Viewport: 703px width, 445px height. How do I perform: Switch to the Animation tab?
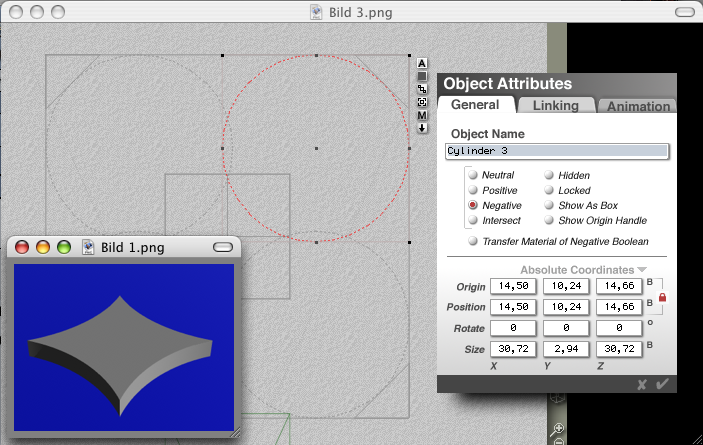coord(638,106)
